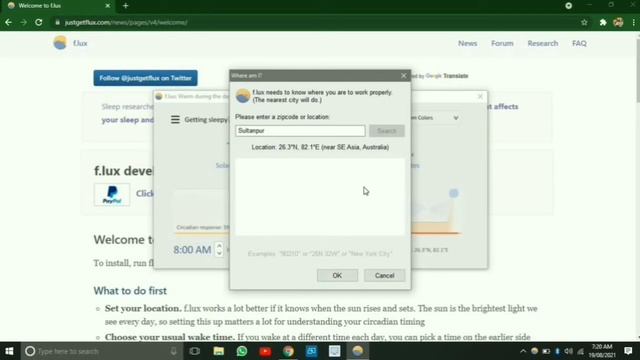Close the f.lux main window behind dialog
Image resolution: width=640 pixels, height=360 pixels.
tap(480, 97)
